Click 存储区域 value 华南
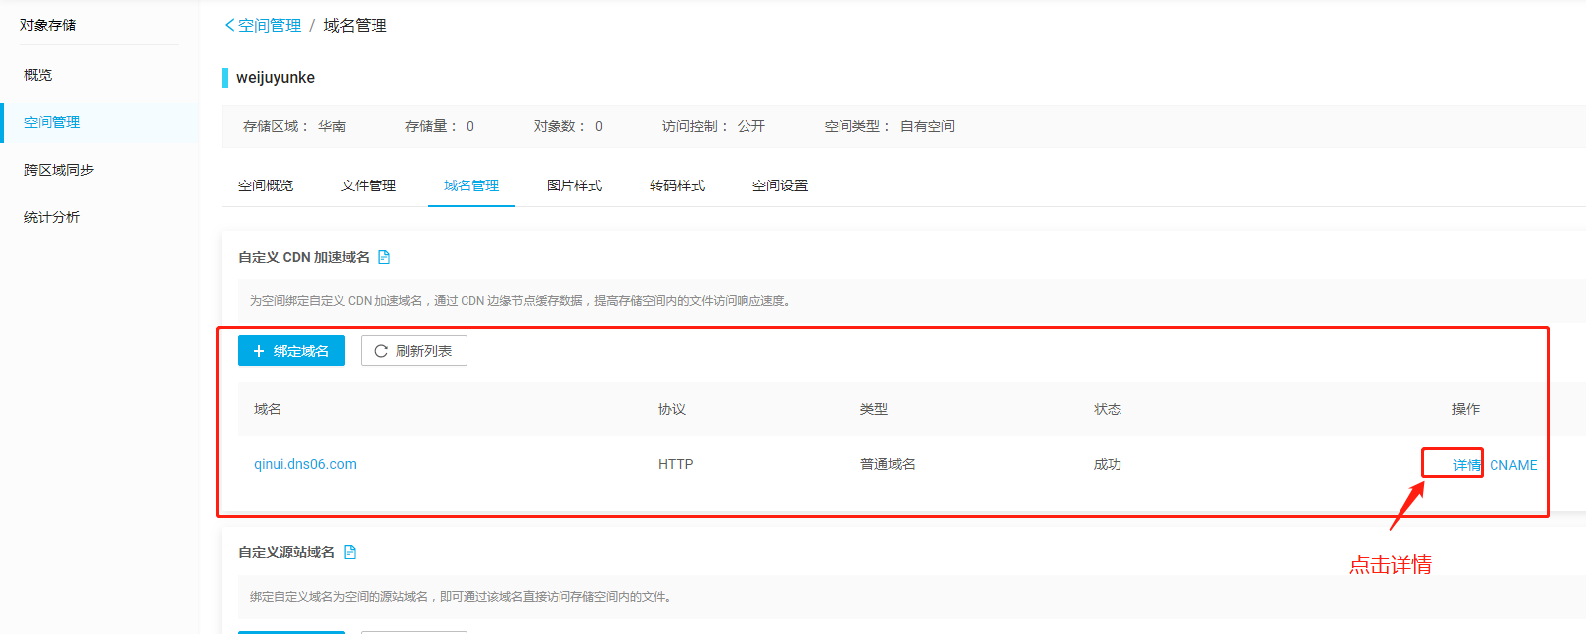 332,126
